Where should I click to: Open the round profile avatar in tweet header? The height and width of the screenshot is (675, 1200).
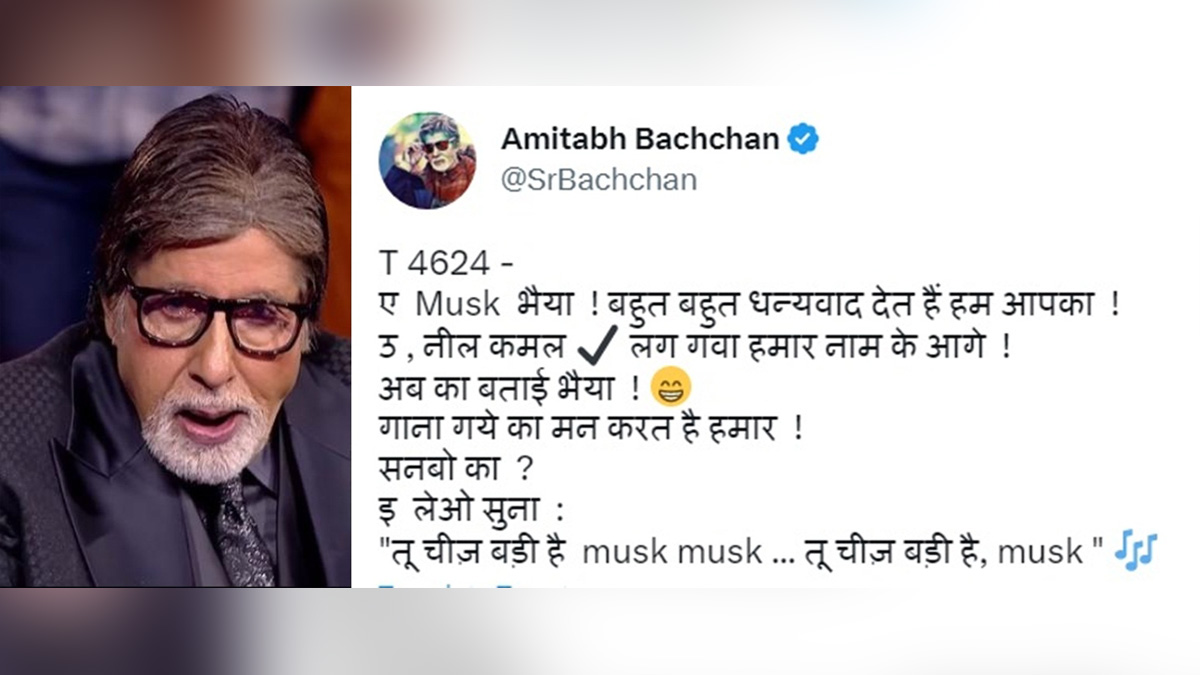pyautogui.click(x=427, y=160)
